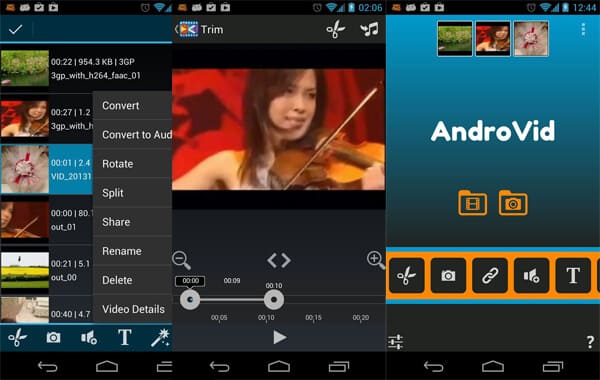Tap Android back button on the Trim screen
Screen dimensions: 600x380
pyautogui.click(x=220, y=367)
